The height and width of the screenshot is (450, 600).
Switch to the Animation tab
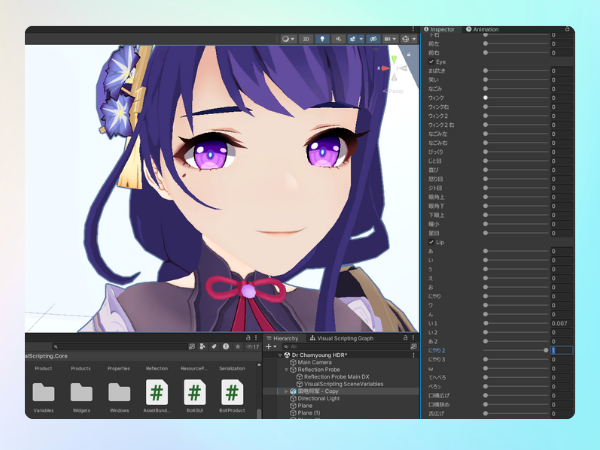(x=482, y=29)
